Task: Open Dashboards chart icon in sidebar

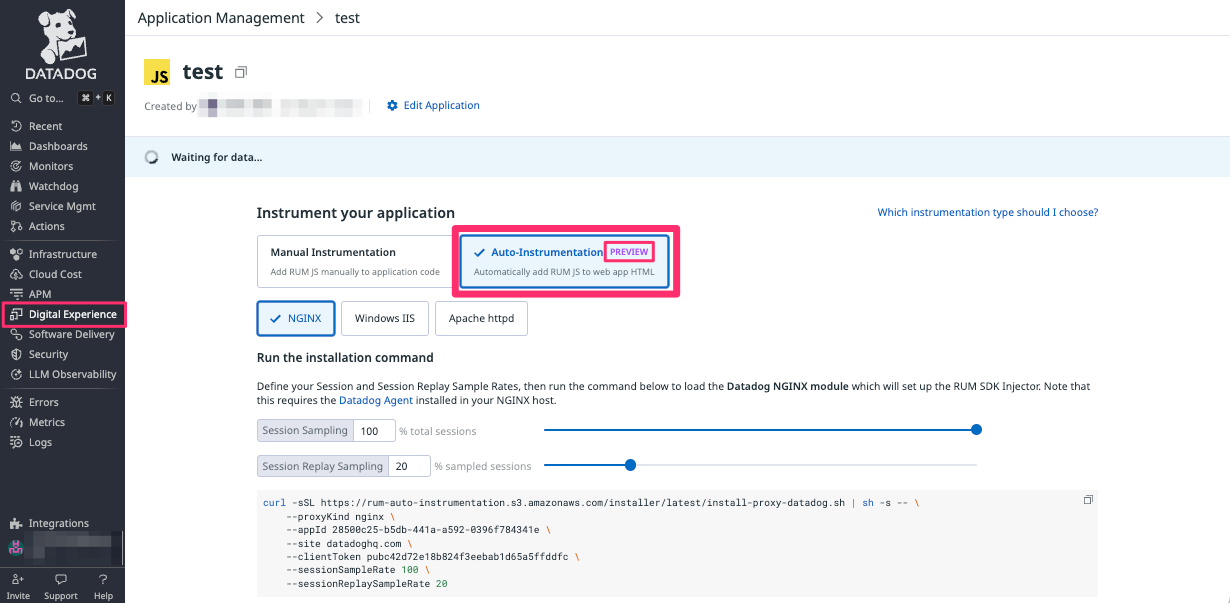Action: point(16,146)
